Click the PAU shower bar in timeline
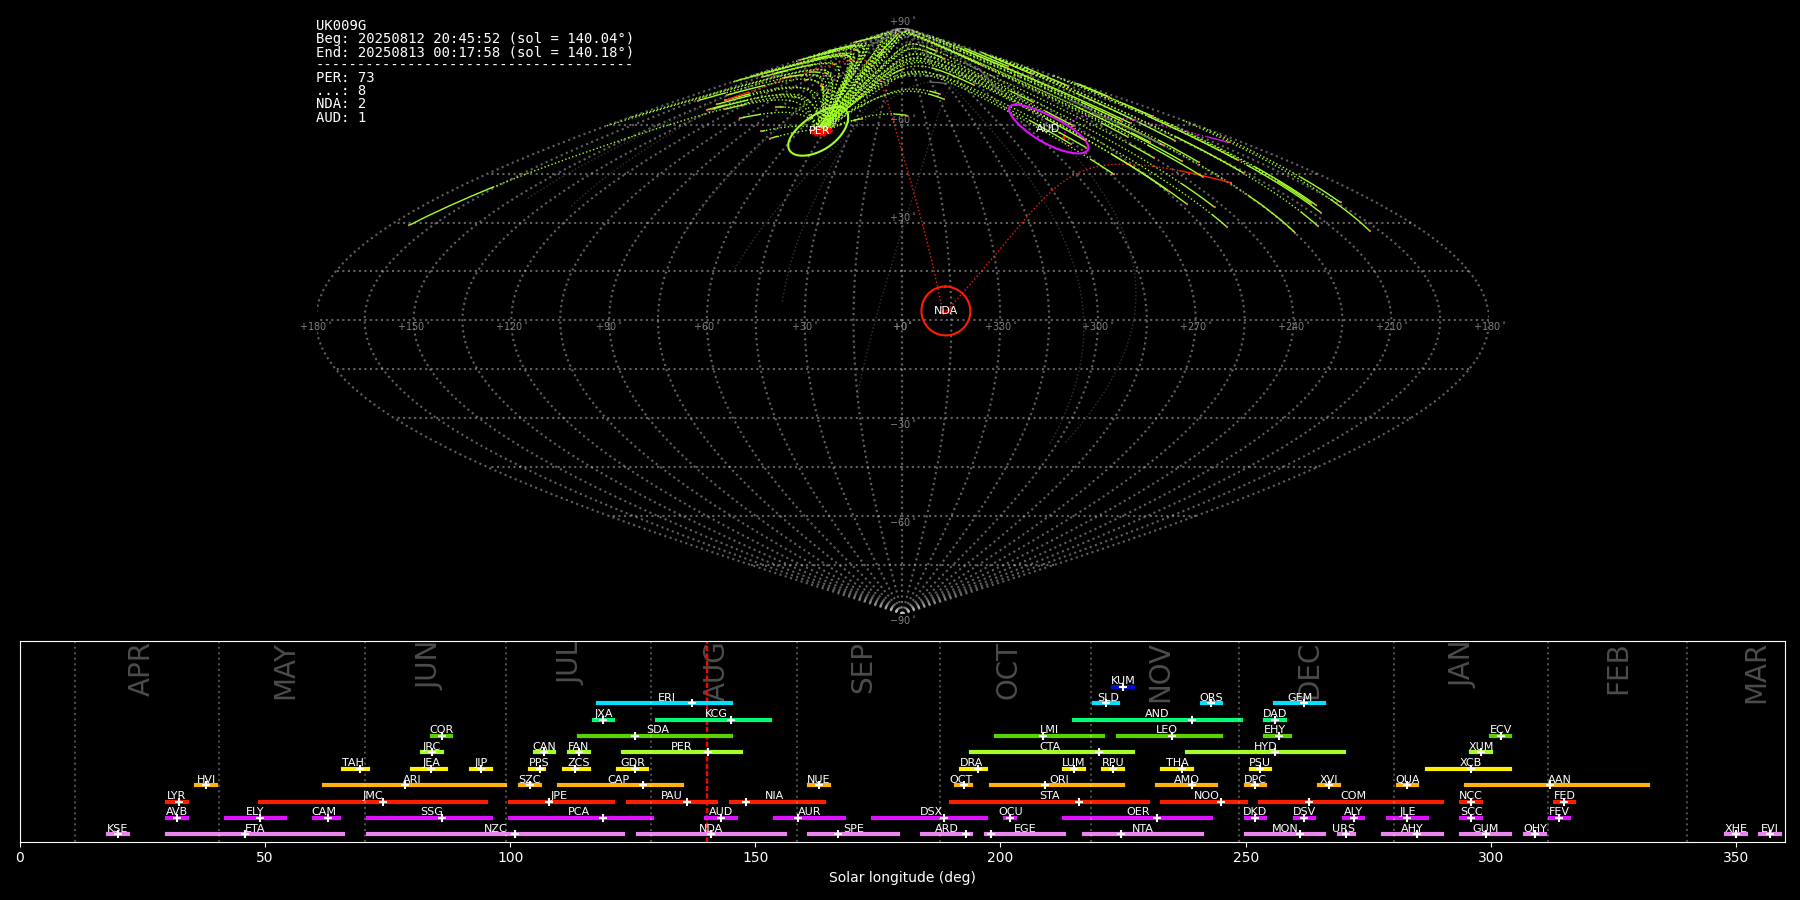This screenshot has height=900, width=1800. tap(672, 802)
